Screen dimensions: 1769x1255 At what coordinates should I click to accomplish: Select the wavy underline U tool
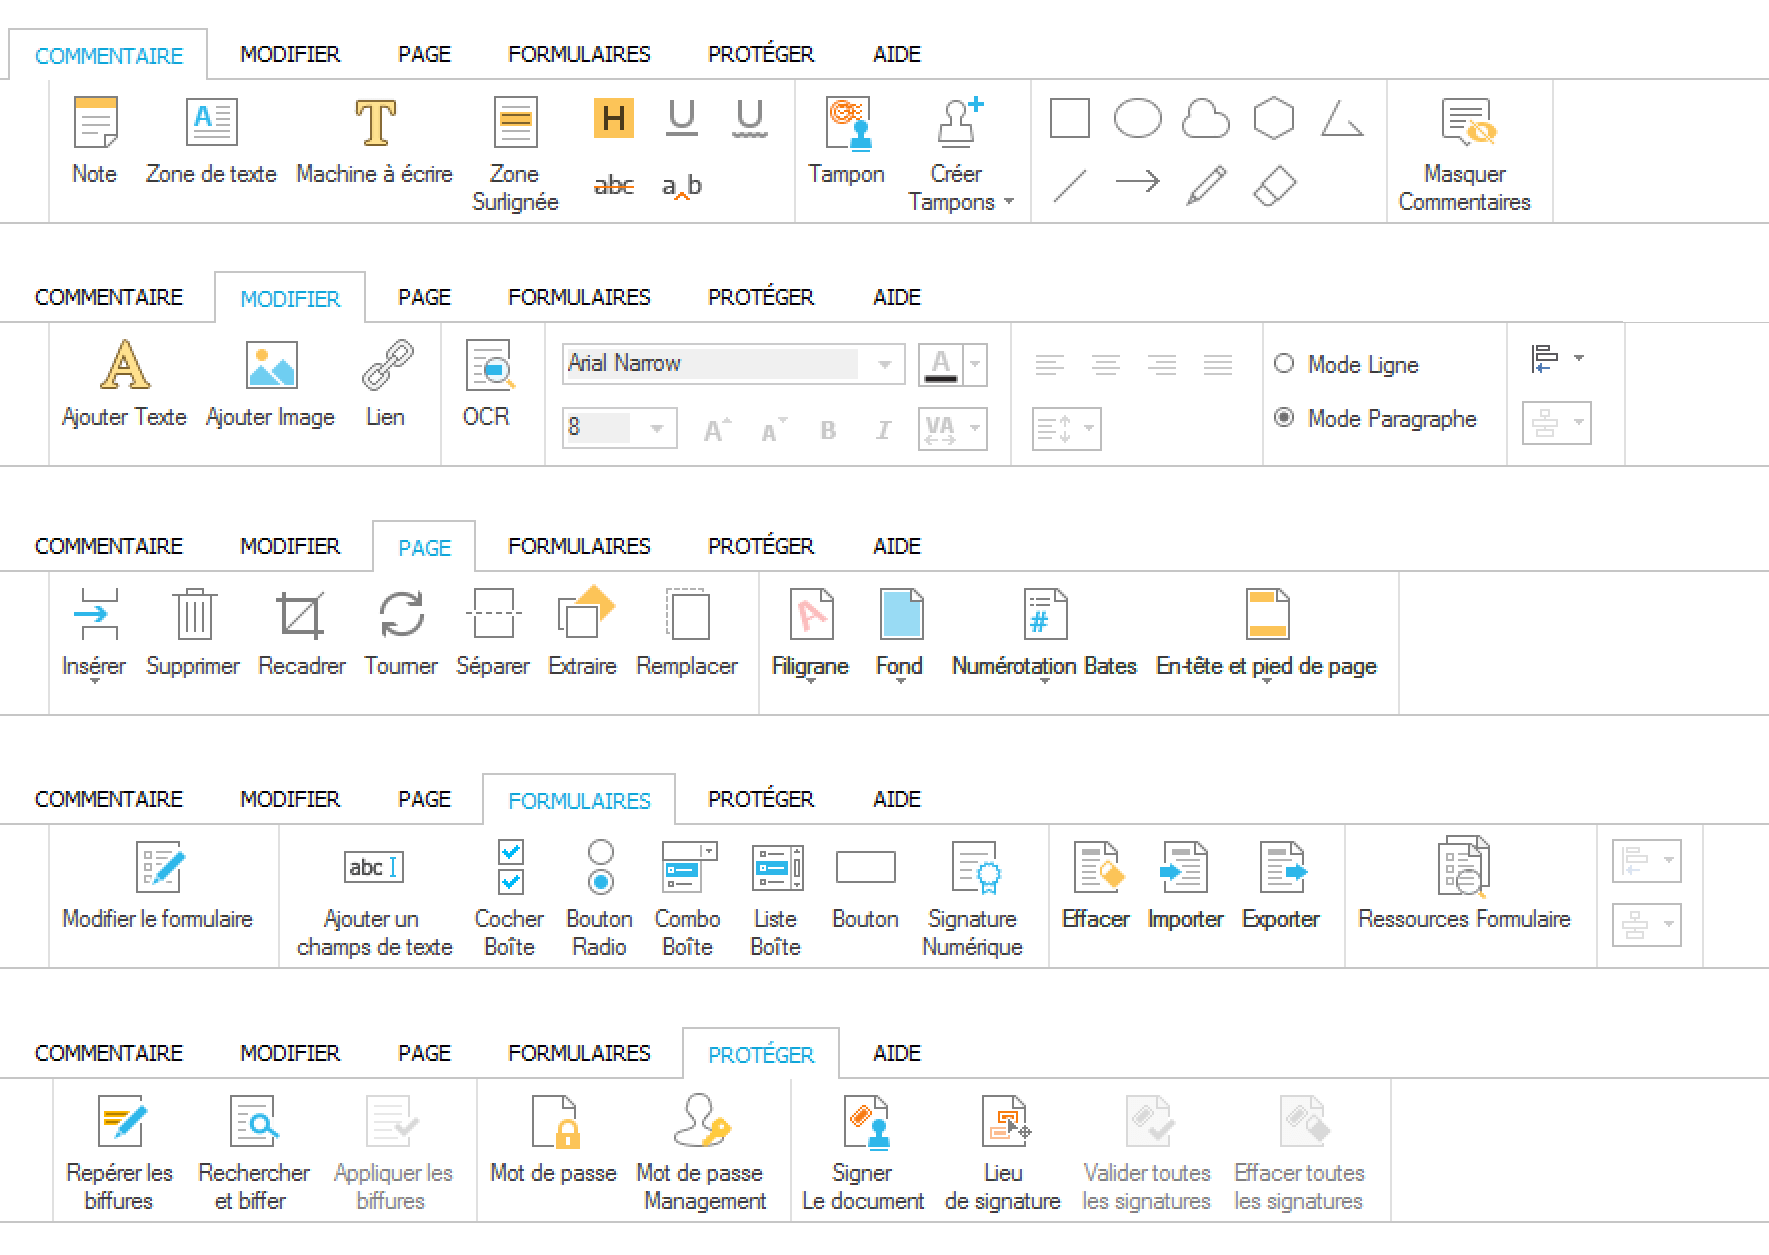(750, 118)
